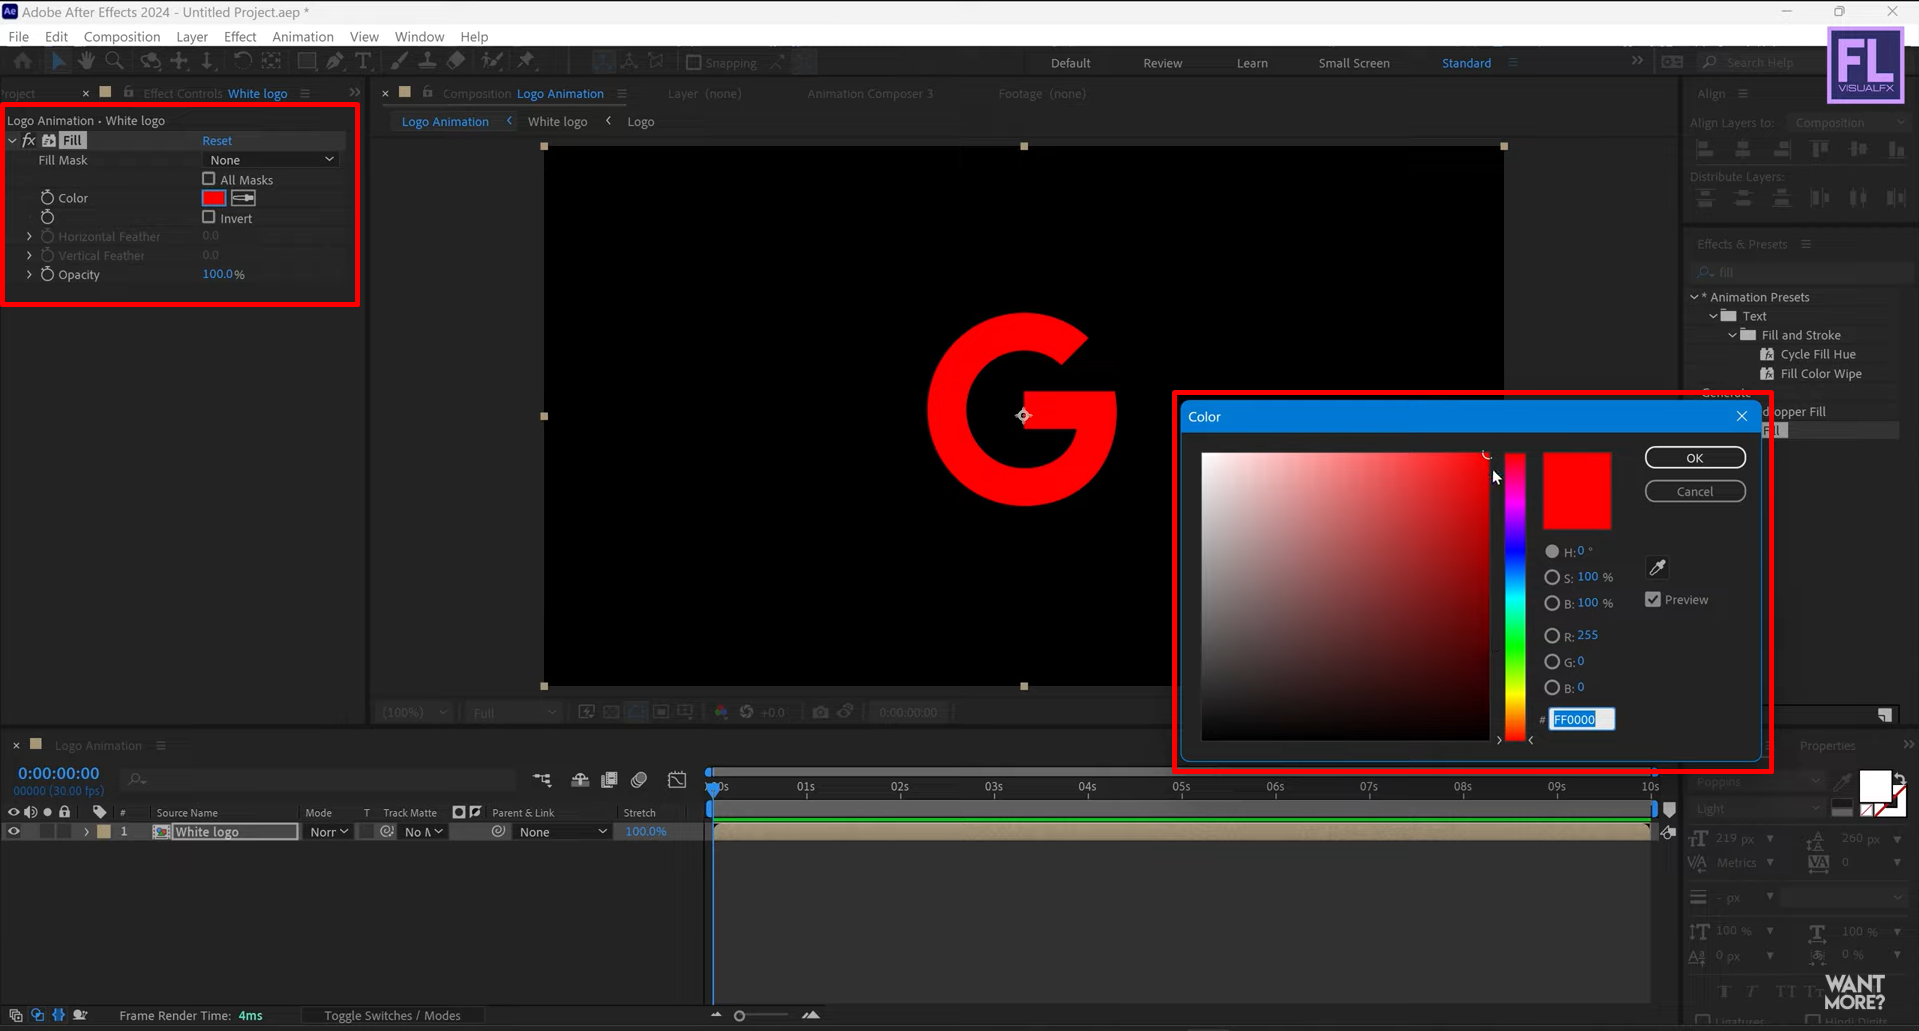Open the Animation menu

[303, 36]
